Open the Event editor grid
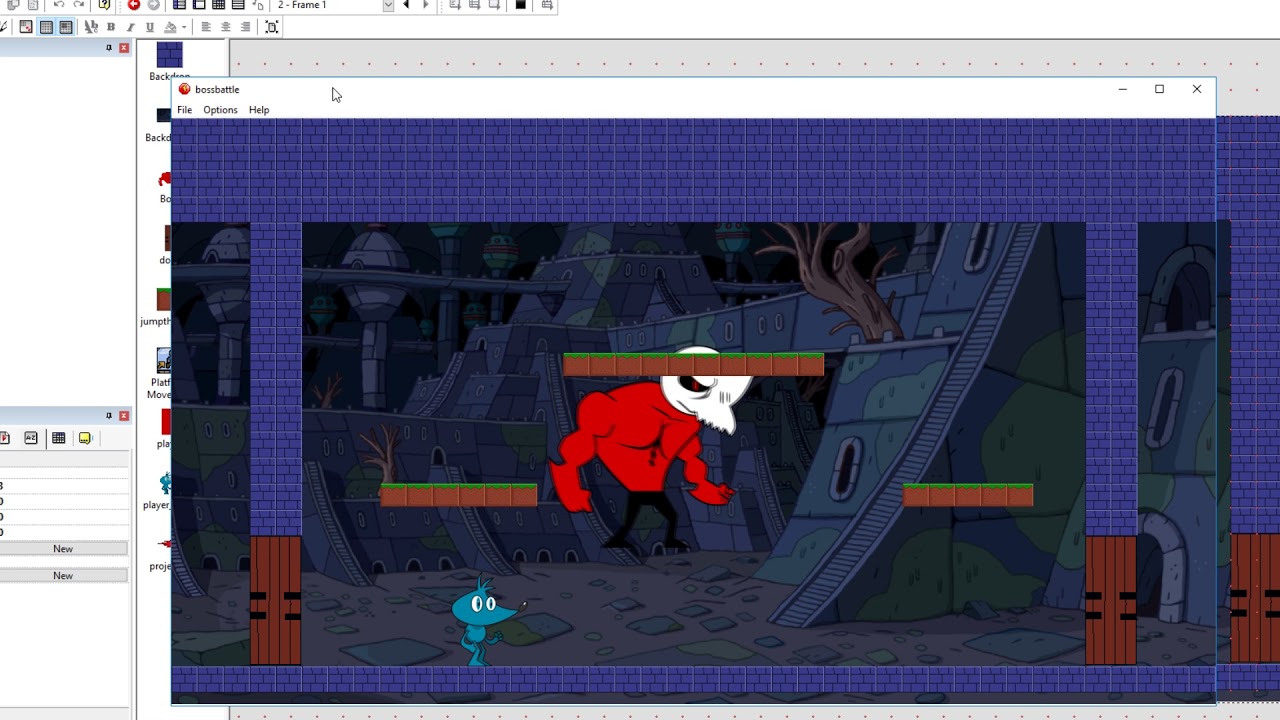Screen dimensions: 1280x720 tap(218, 5)
